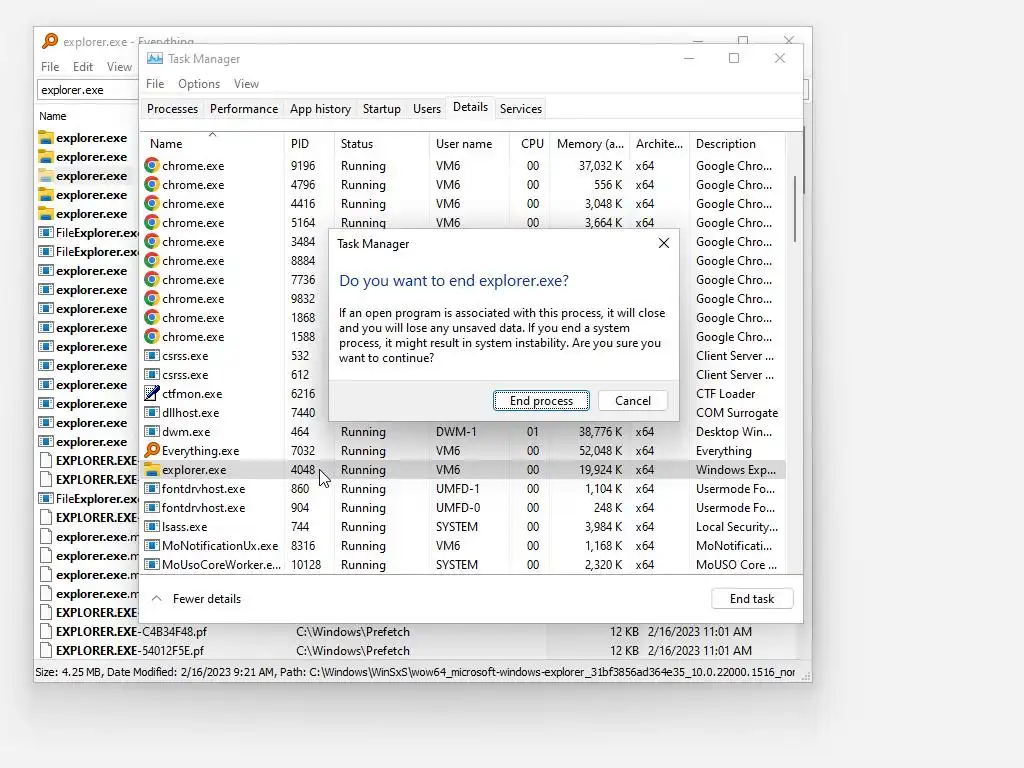Click fontdrvhost.exe icon in PID 860 row

point(152,488)
